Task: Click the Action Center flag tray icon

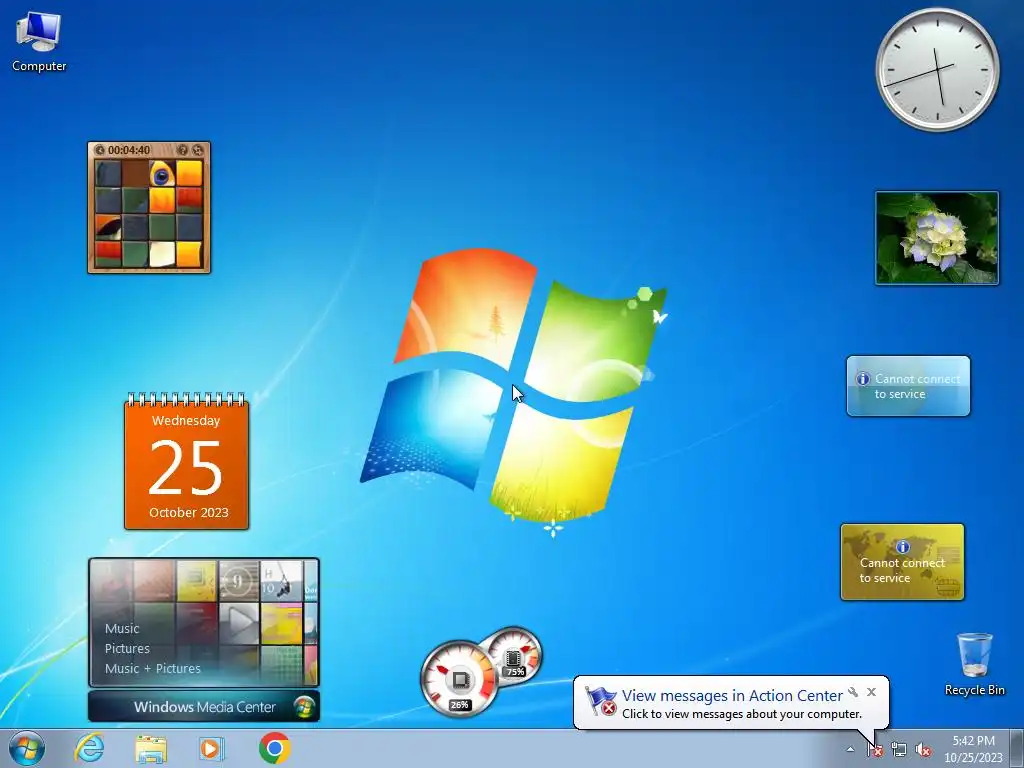Action: click(x=875, y=750)
